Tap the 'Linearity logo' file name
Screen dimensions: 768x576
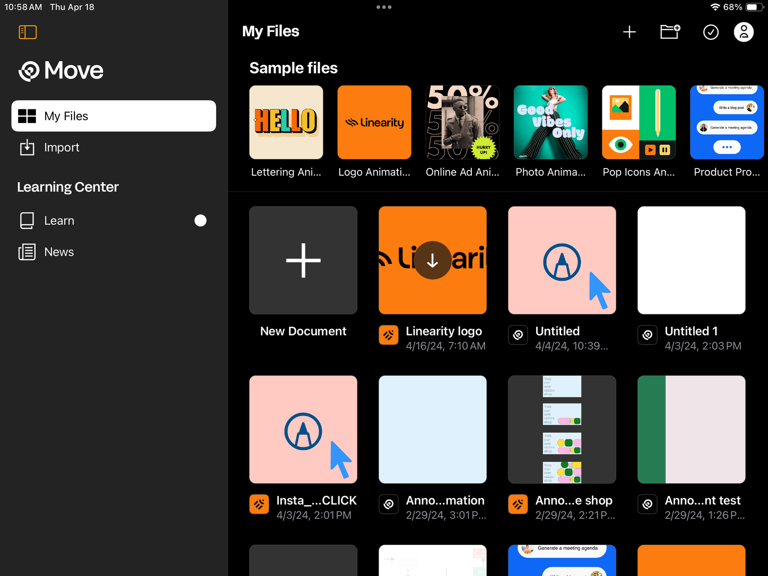pyautogui.click(x=444, y=331)
